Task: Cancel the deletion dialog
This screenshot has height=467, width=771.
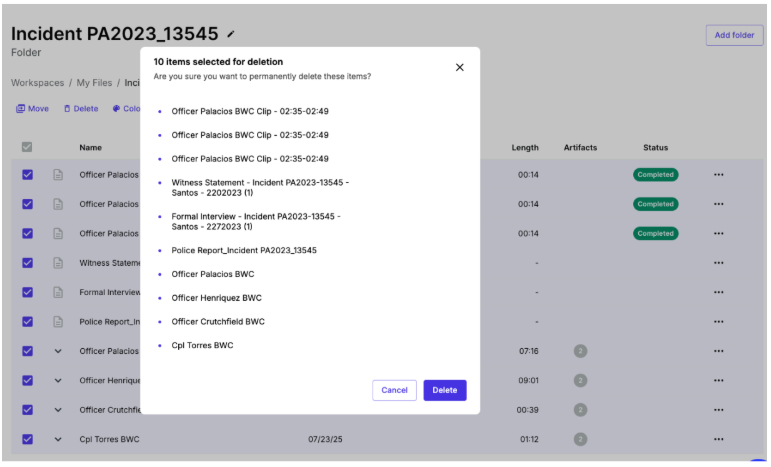Action: coord(394,390)
